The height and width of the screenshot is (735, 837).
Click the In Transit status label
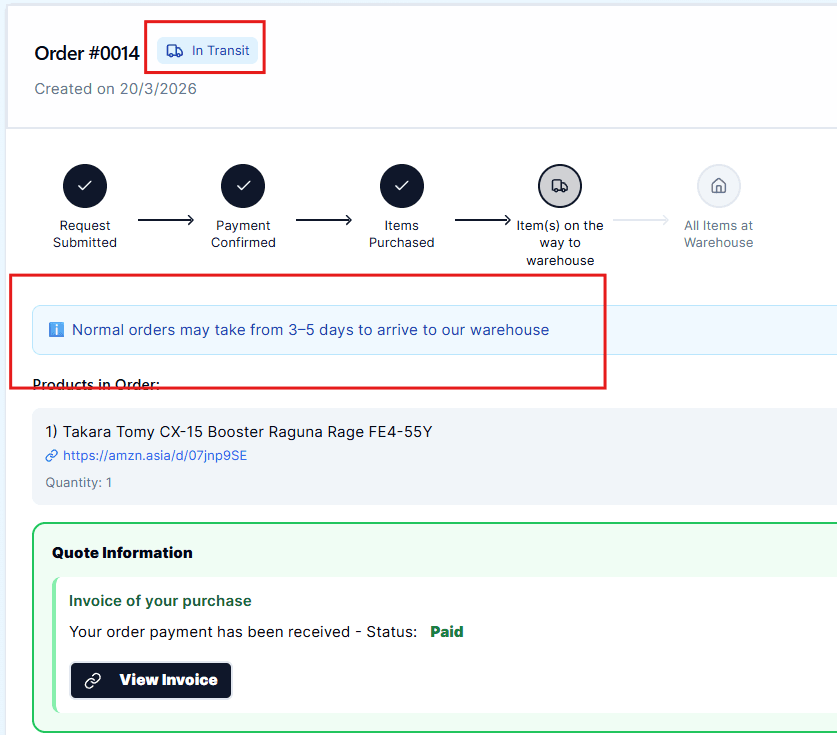(x=220, y=51)
